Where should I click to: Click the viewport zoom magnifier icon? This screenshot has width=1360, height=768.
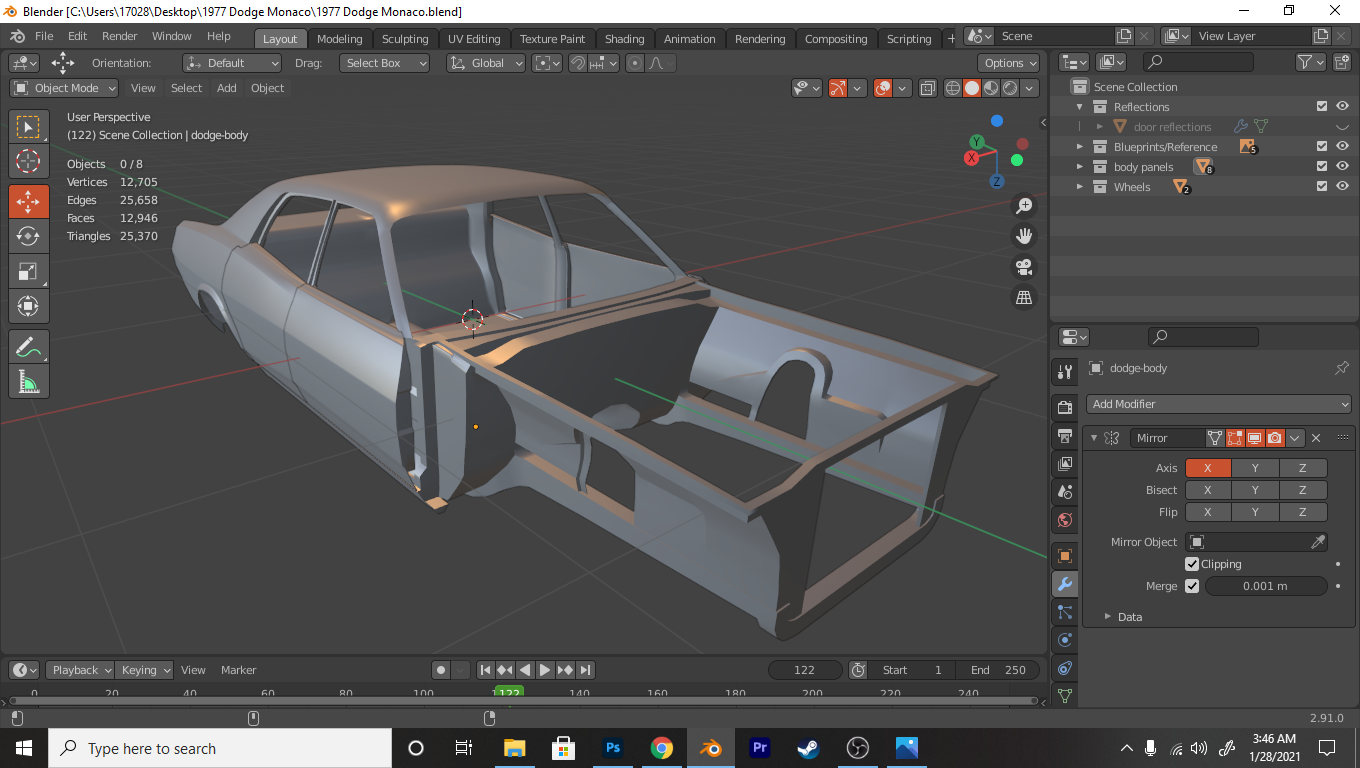[x=1024, y=206]
